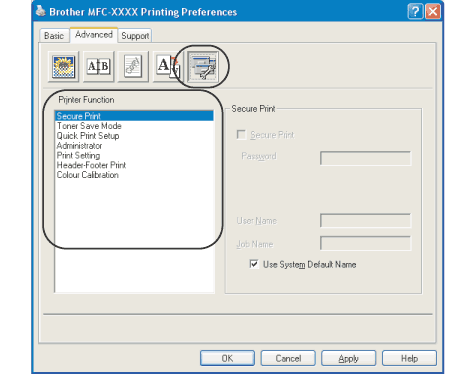Click the question mark help icon
Viewport: 472px width, 374px height.
[x=415, y=12]
